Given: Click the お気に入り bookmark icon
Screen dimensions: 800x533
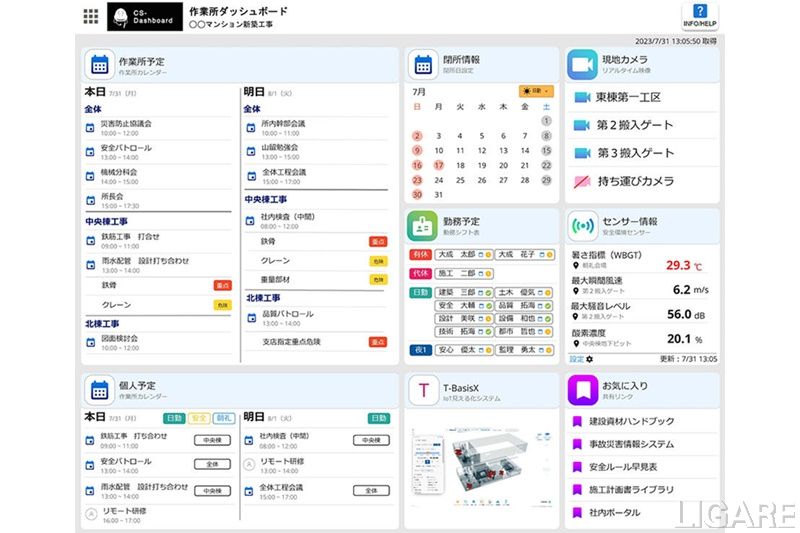Looking at the screenshot, I should [x=582, y=390].
